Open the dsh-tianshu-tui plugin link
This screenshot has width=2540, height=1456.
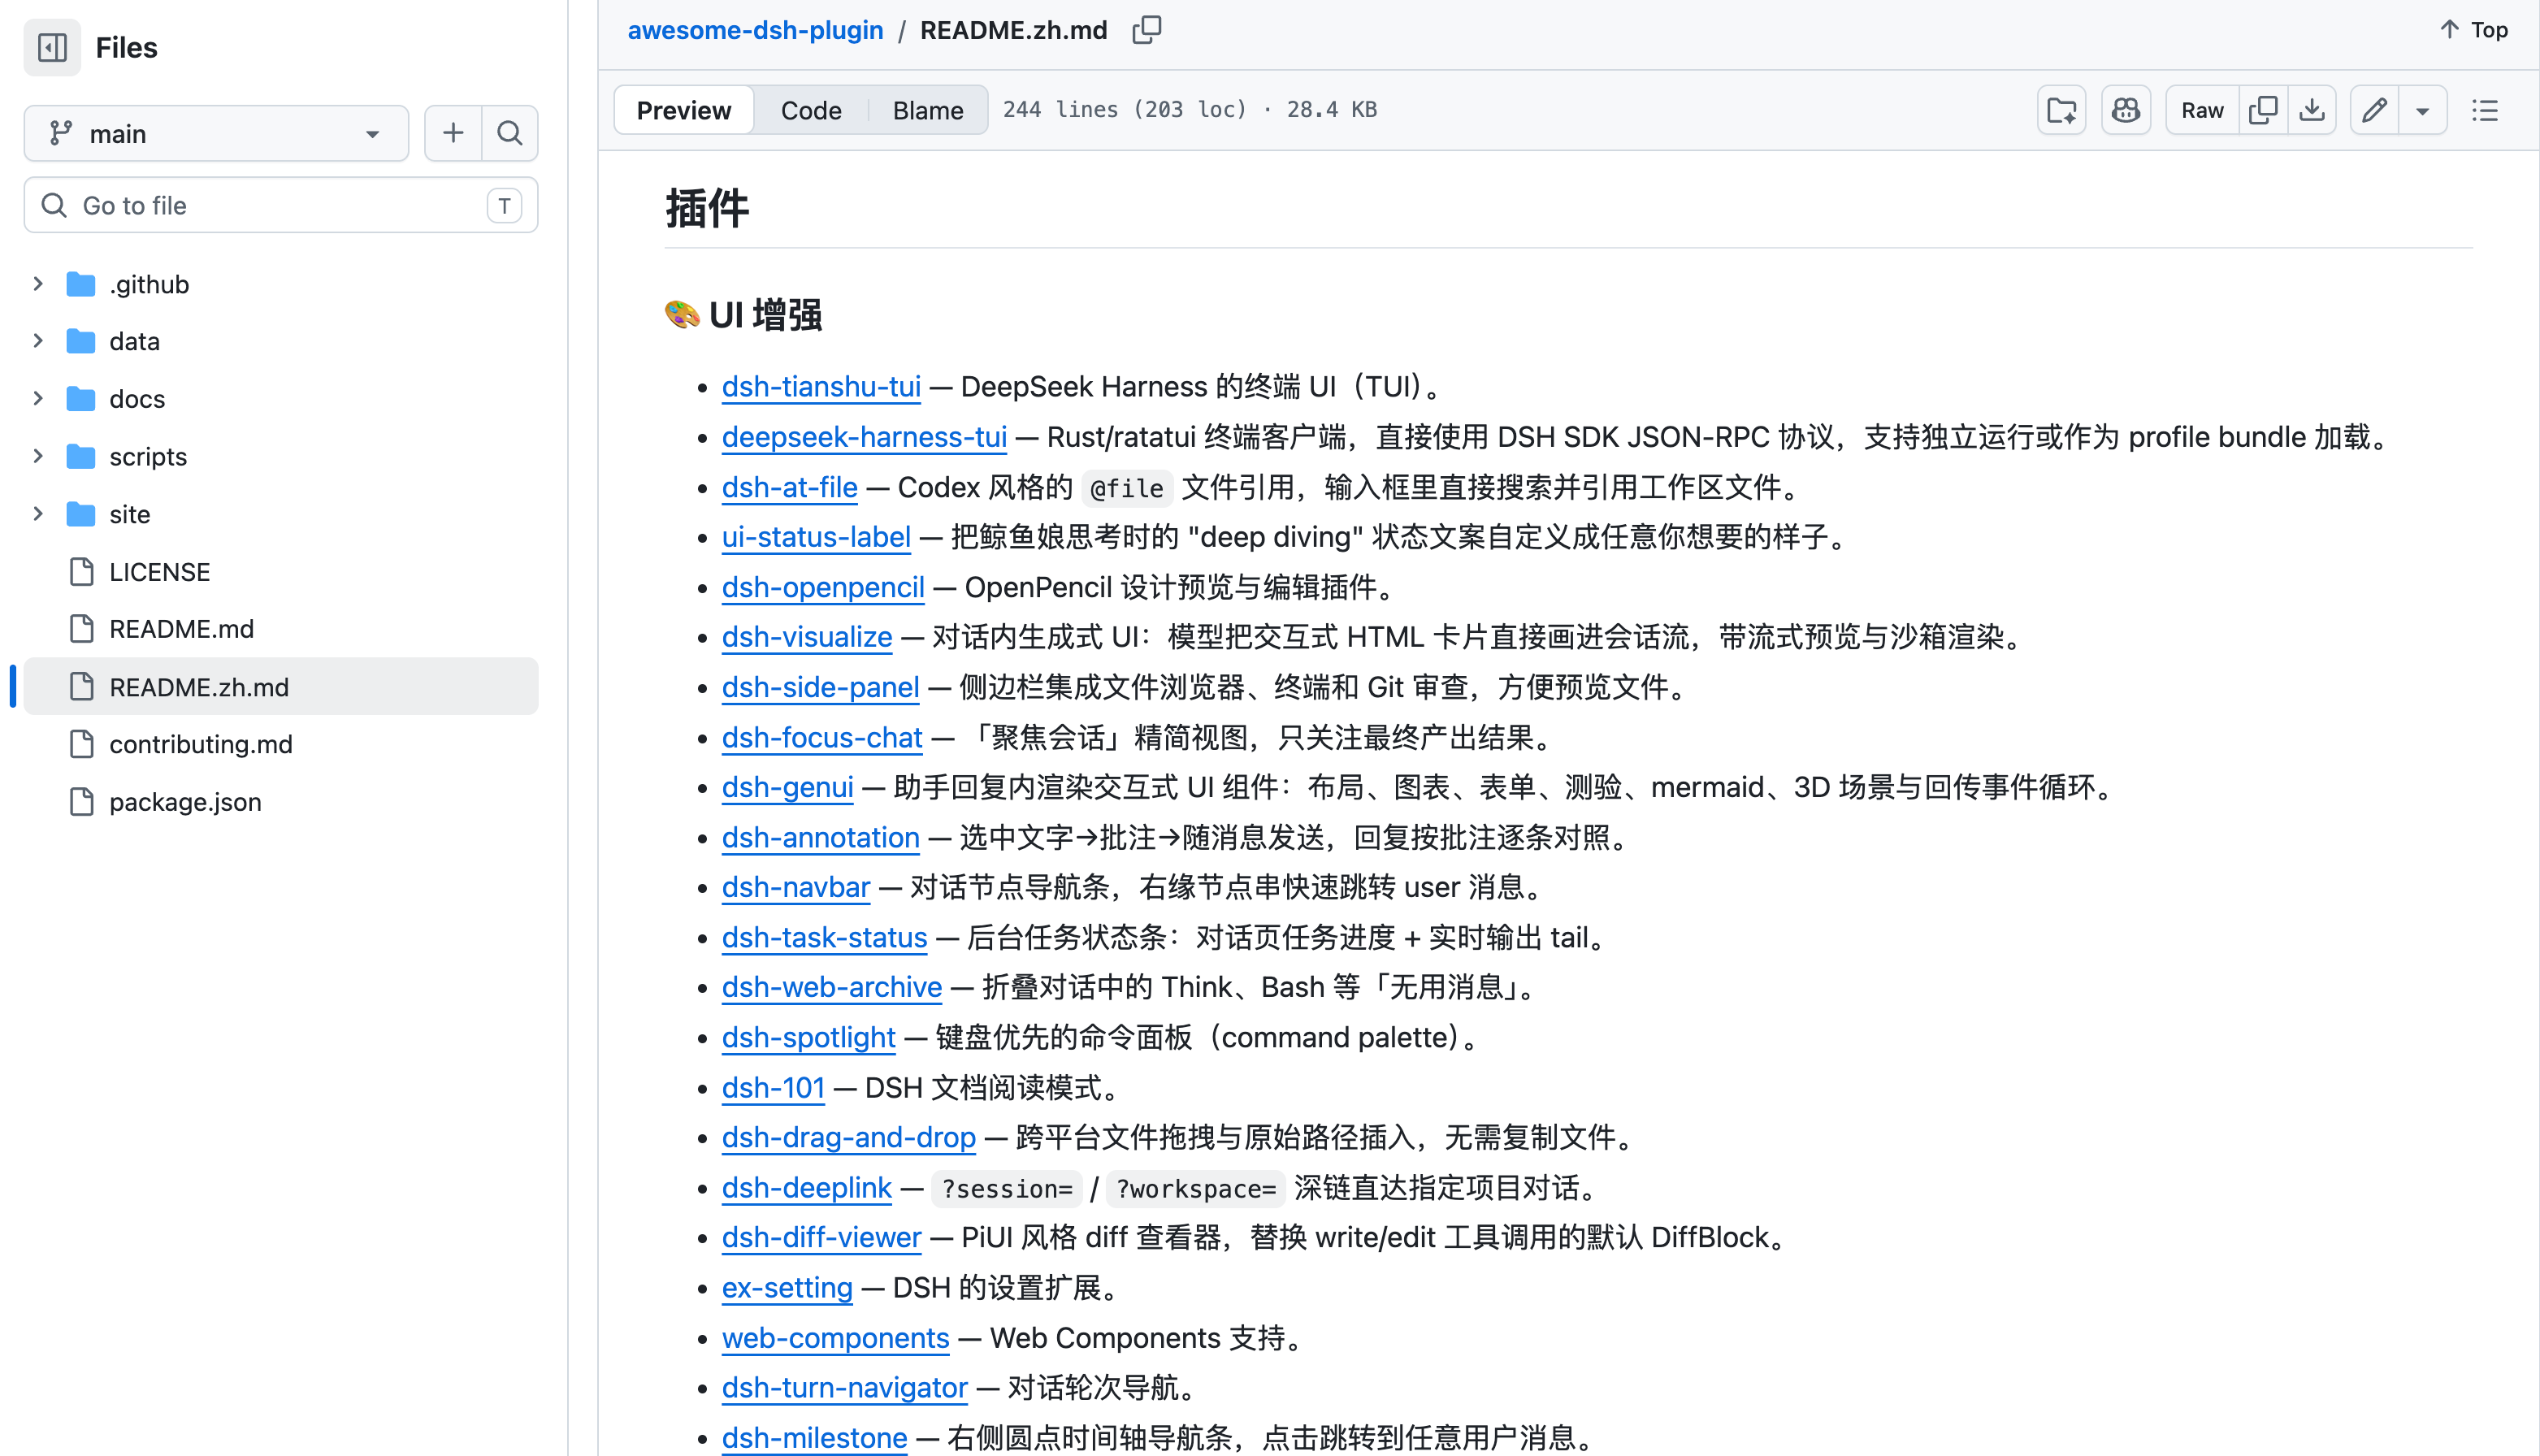click(x=821, y=387)
